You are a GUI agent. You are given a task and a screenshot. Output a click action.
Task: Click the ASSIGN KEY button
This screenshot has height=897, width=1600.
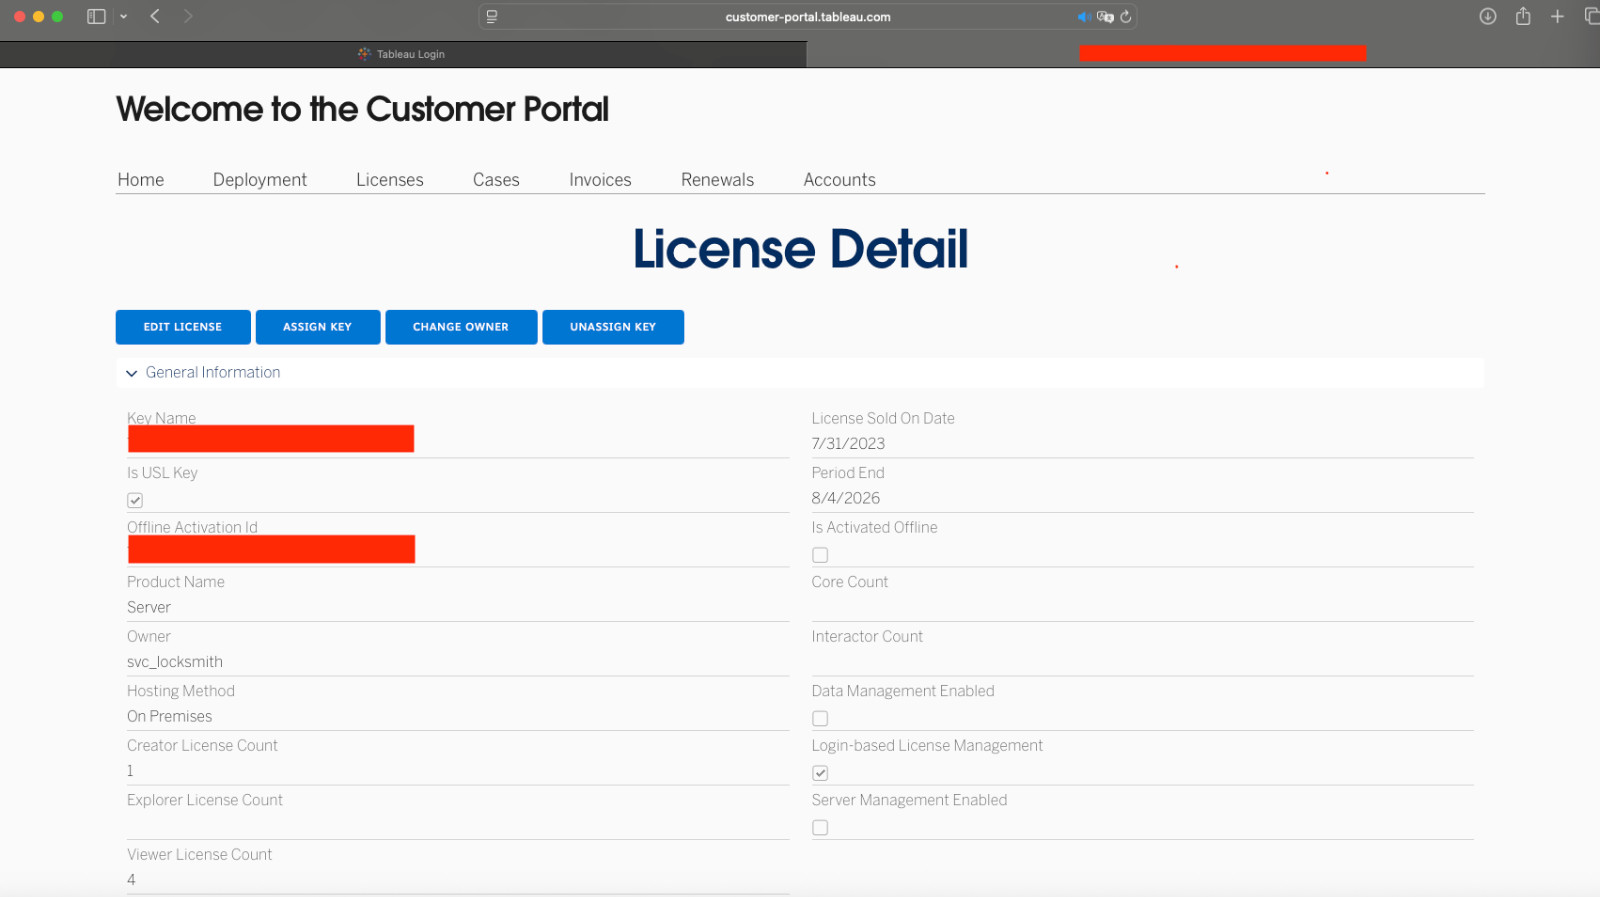(x=318, y=327)
